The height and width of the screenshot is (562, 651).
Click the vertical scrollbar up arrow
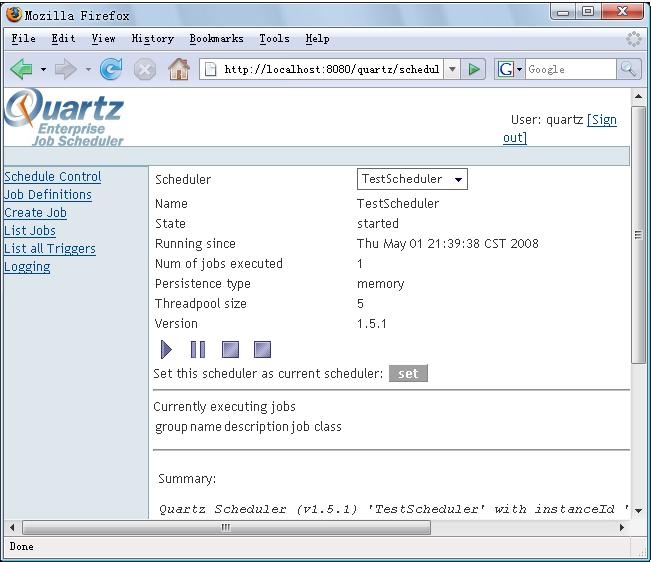(639, 97)
